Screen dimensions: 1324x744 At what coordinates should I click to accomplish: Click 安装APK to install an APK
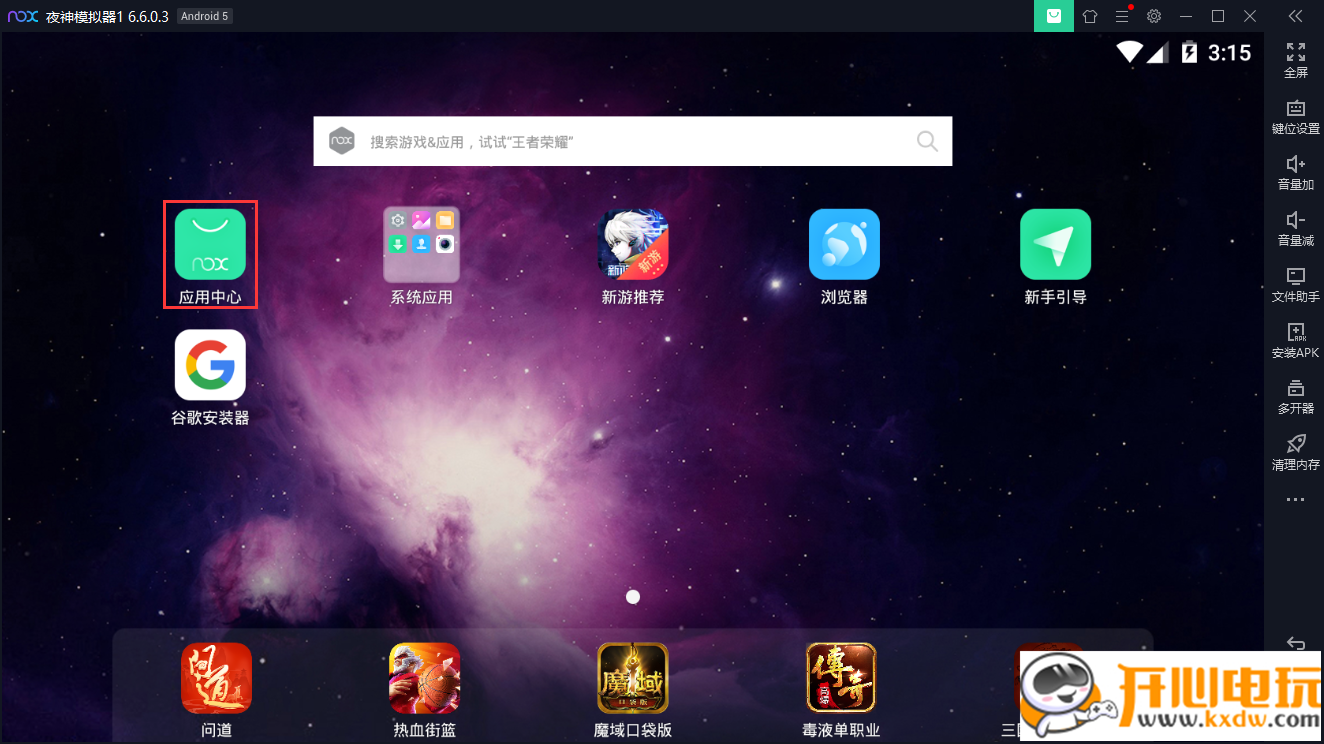pos(1295,339)
